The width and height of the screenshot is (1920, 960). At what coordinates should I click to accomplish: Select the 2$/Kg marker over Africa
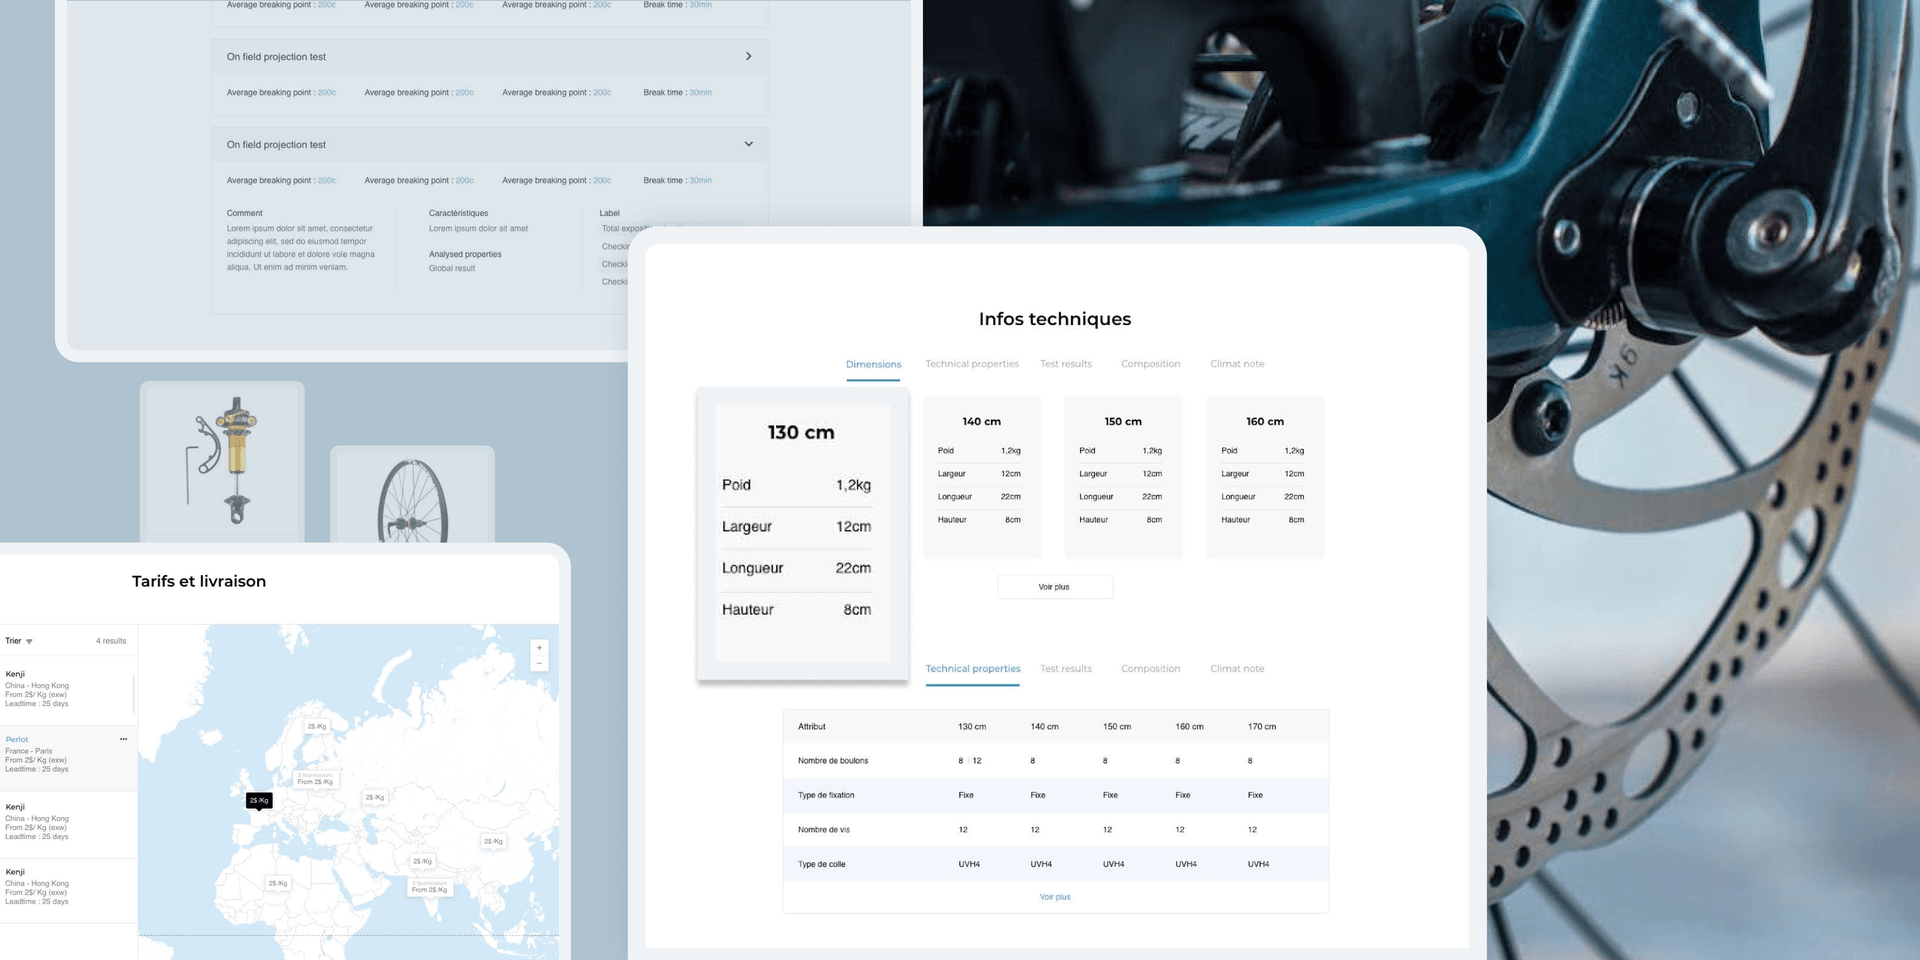pyautogui.click(x=277, y=883)
